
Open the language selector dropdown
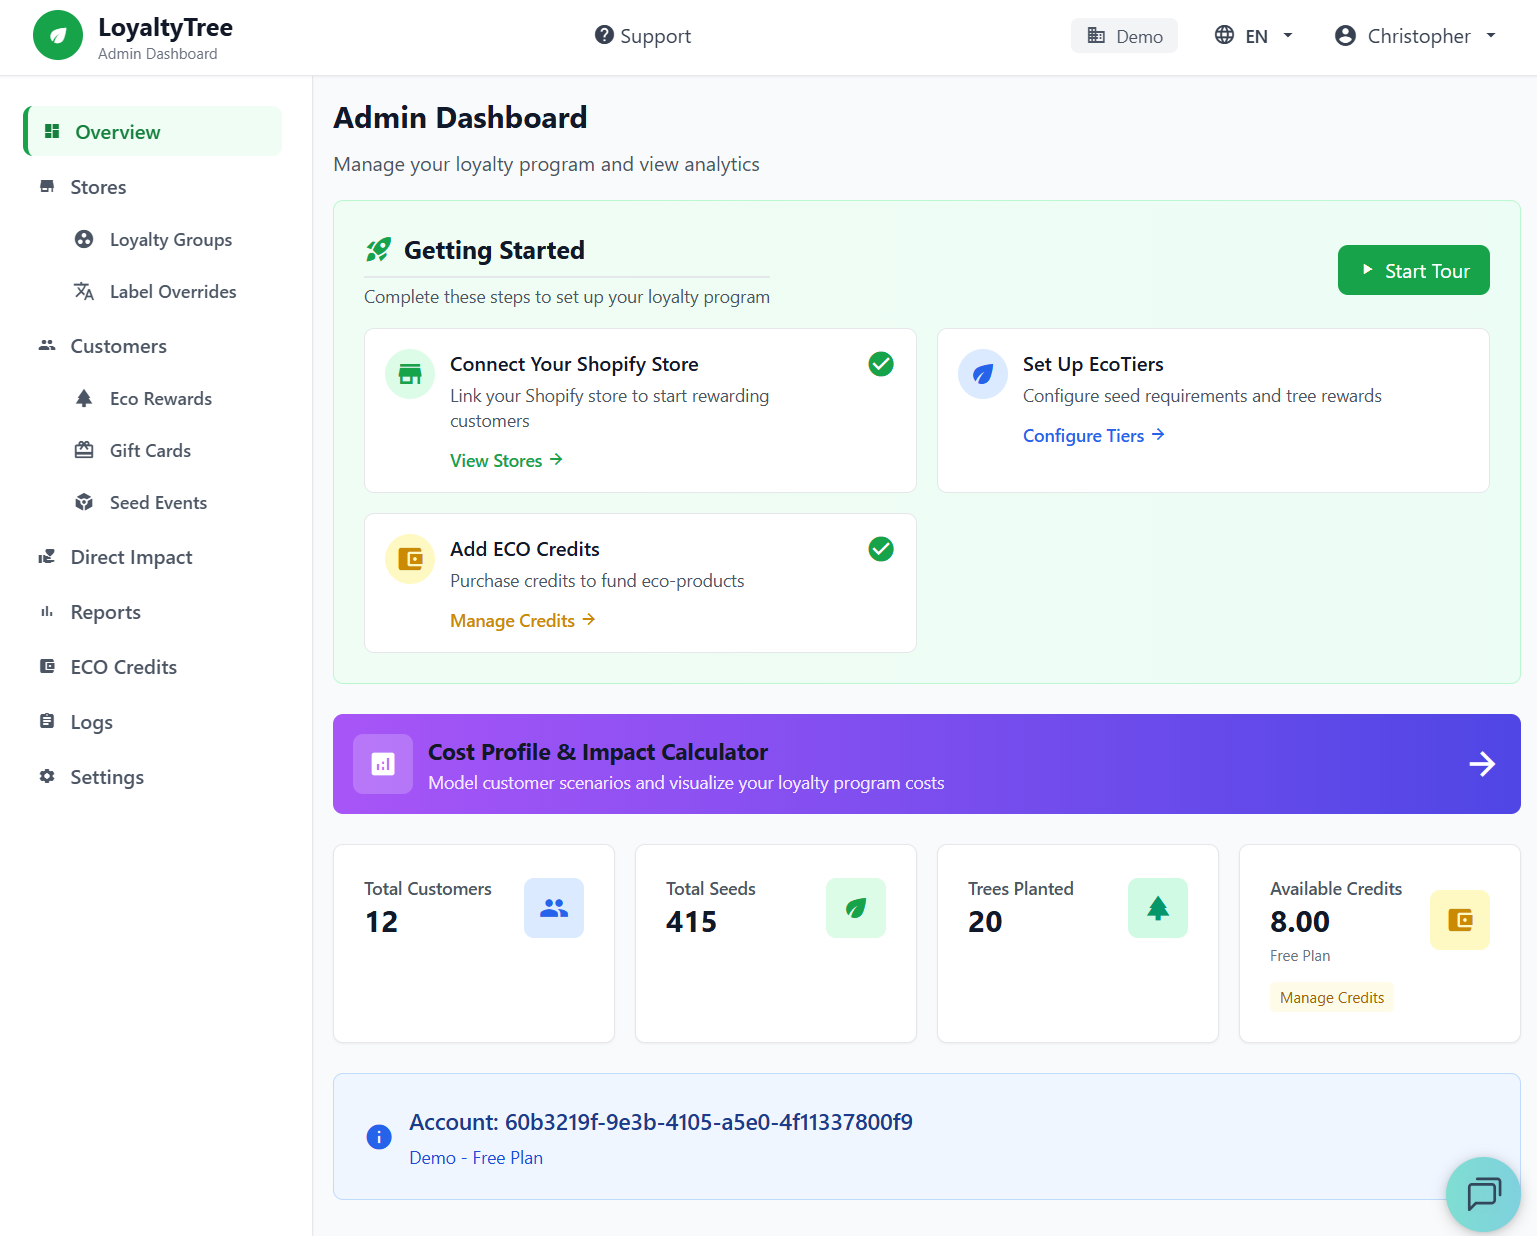point(1253,35)
